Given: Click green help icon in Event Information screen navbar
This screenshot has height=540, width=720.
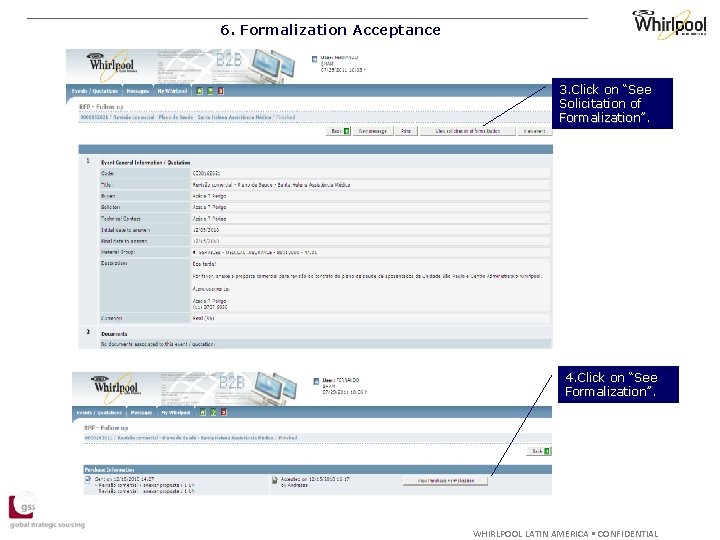Looking at the screenshot, I should click(210, 91).
